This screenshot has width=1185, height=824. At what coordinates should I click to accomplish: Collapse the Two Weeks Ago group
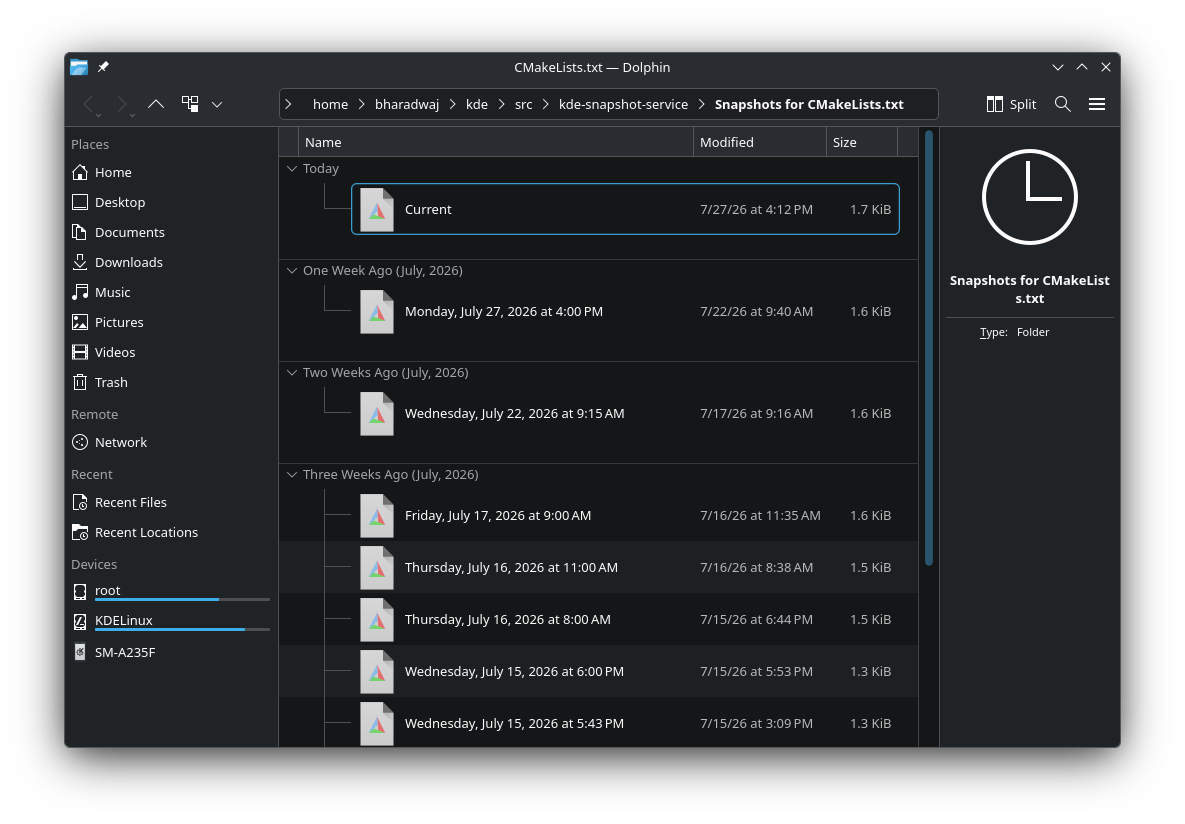(292, 373)
